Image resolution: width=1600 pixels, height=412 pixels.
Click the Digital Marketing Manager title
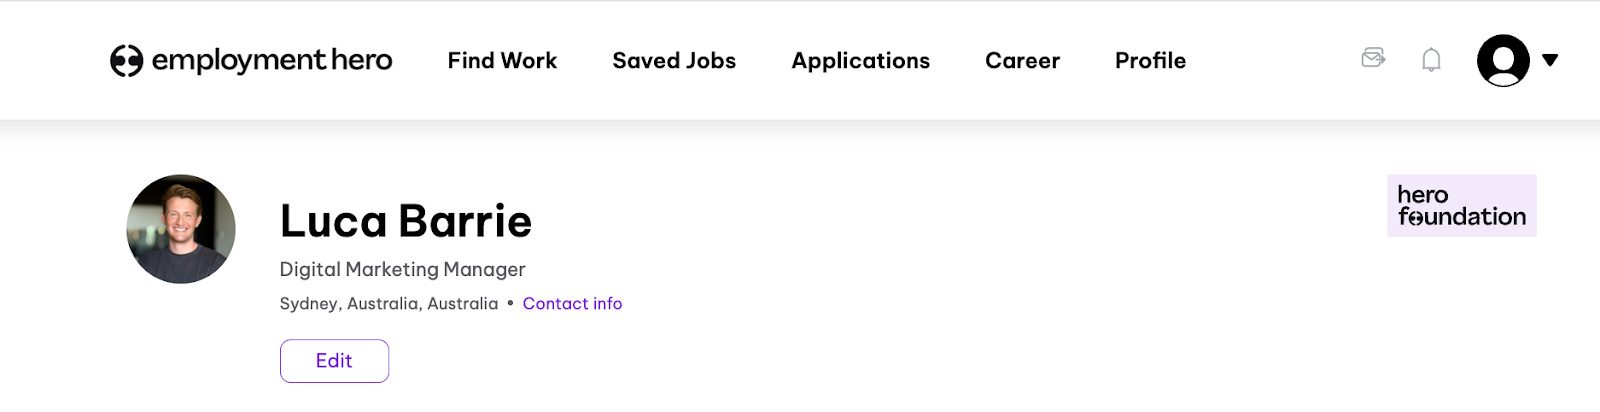(402, 269)
